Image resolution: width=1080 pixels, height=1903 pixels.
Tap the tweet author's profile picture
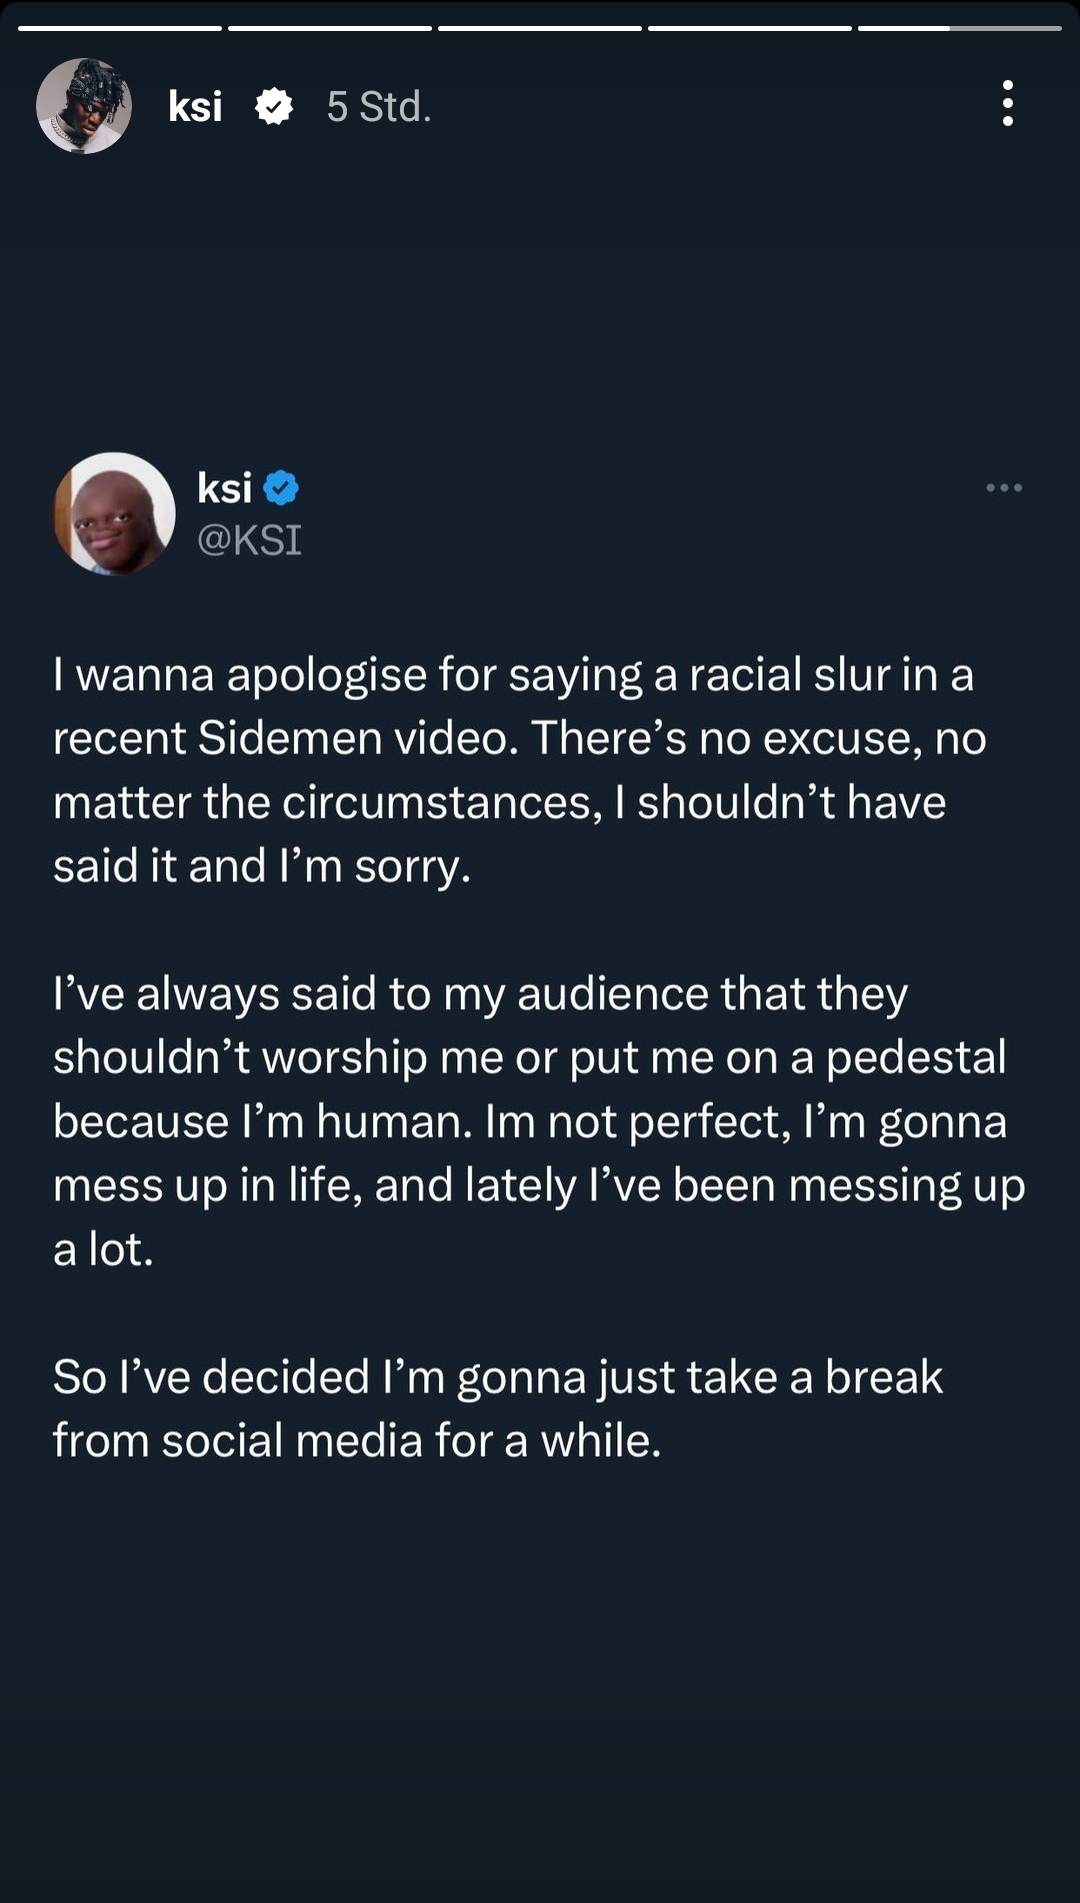(114, 514)
